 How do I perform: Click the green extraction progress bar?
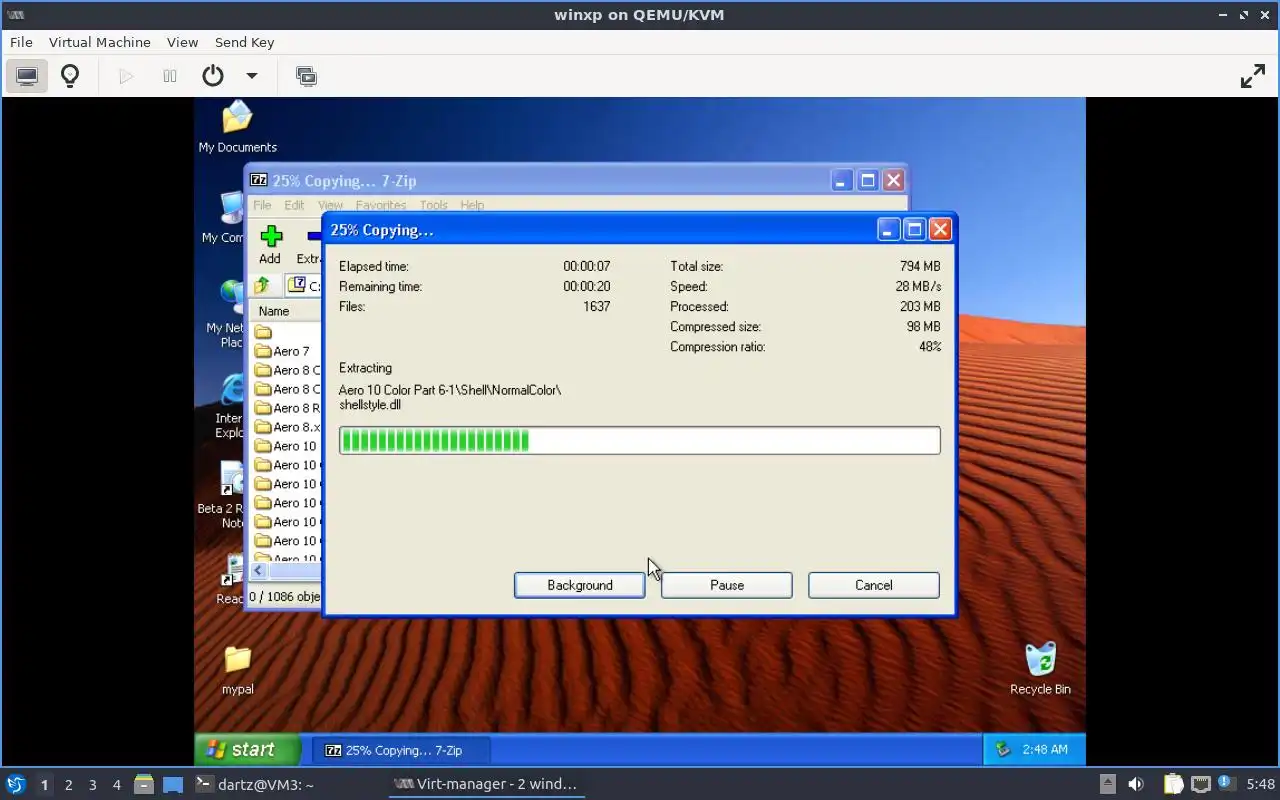639,440
